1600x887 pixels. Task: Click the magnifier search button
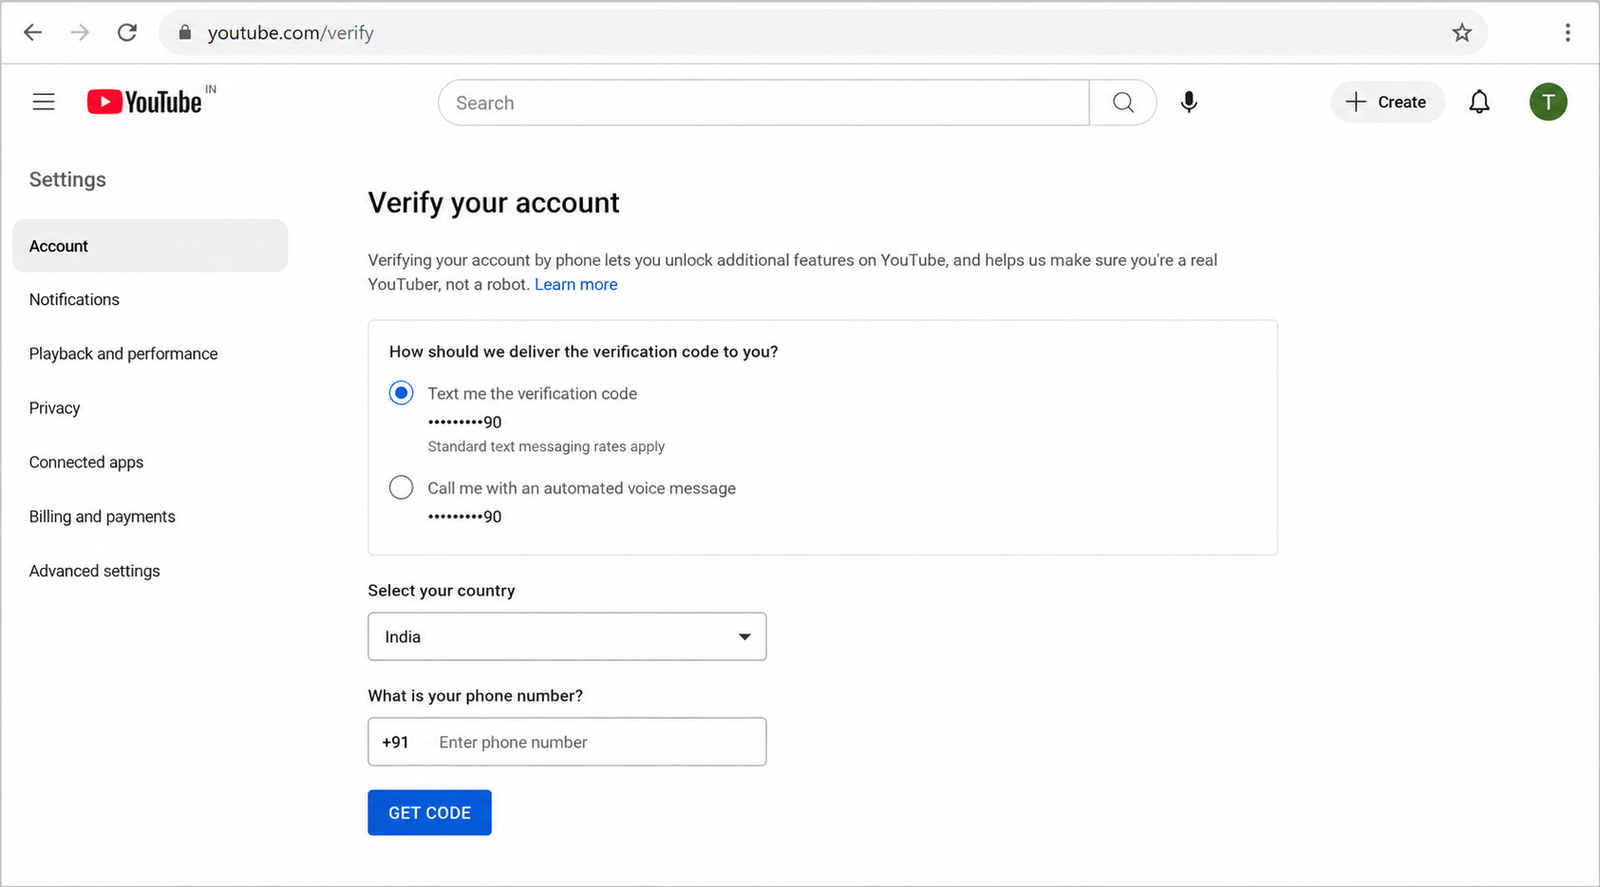click(1123, 103)
